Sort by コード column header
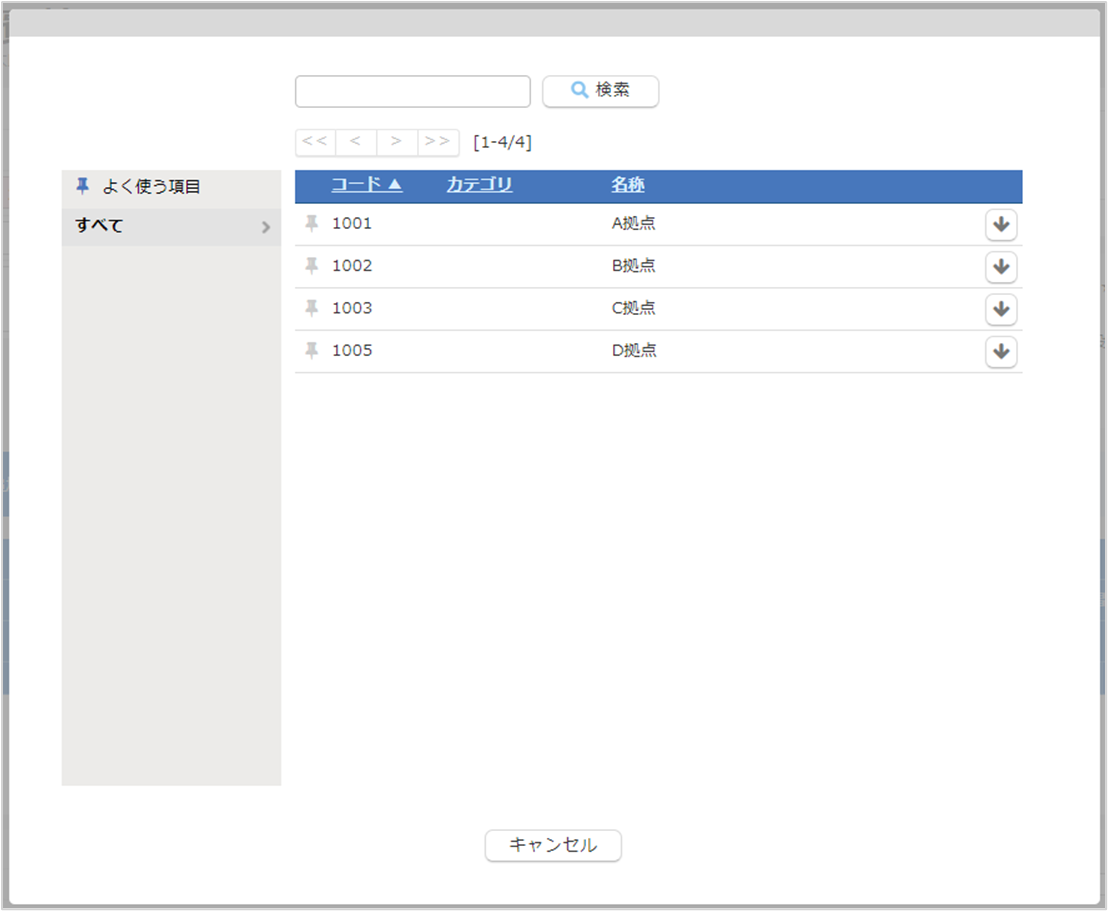Screen dimensions: 1108x911 point(366,185)
